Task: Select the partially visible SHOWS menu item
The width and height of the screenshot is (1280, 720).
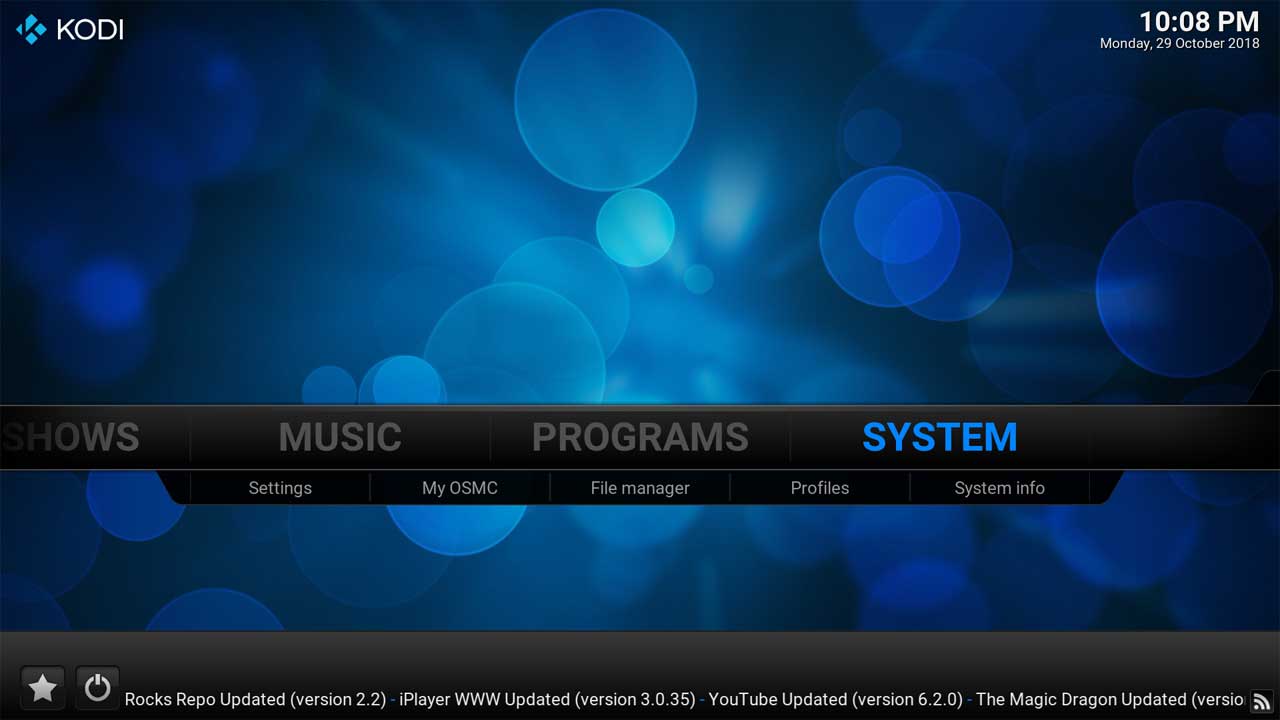Action: (x=70, y=437)
